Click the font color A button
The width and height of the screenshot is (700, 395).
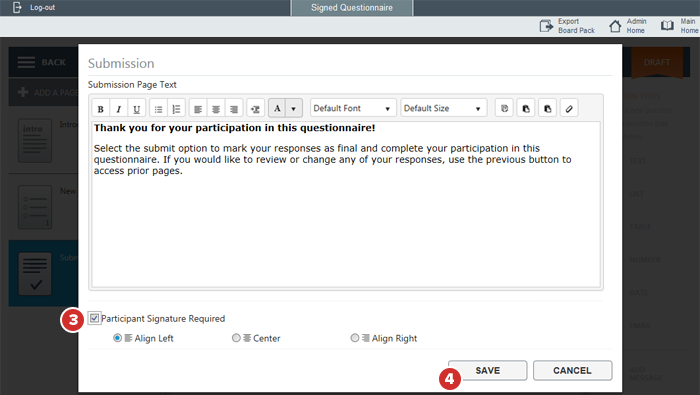pyautogui.click(x=277, y=108)
